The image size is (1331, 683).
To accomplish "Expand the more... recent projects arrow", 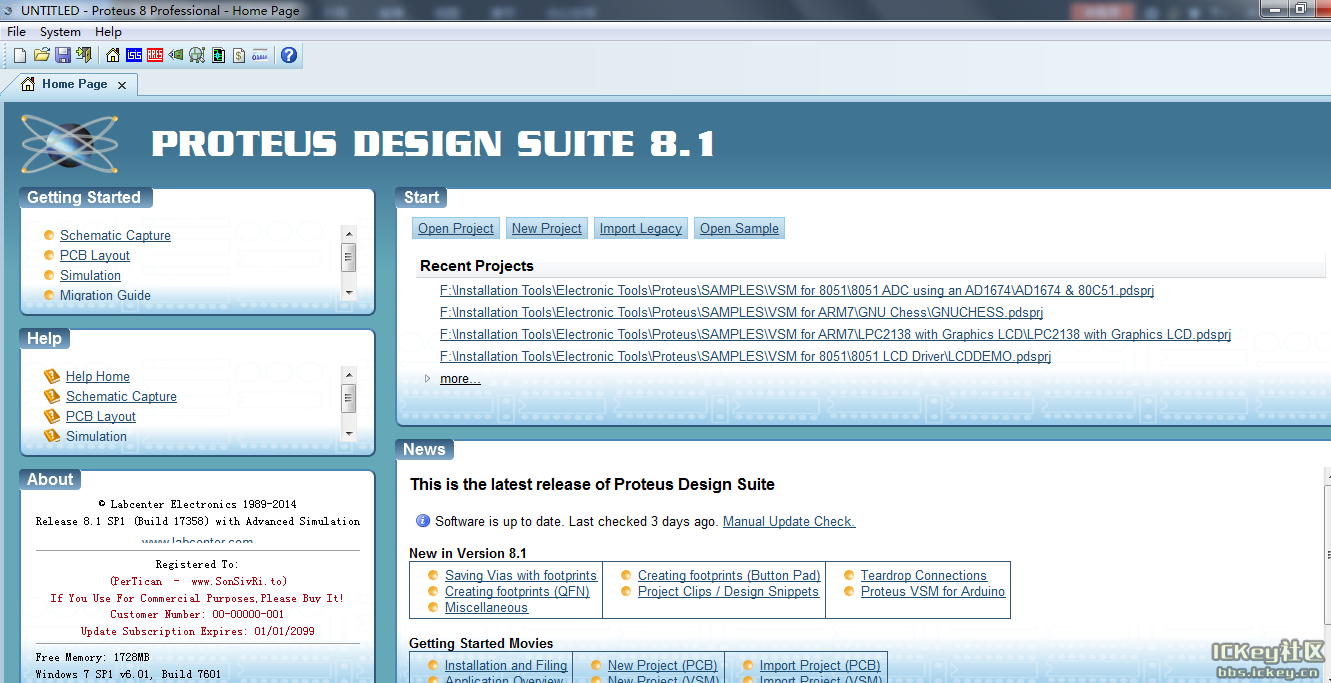I will point(428,379).
